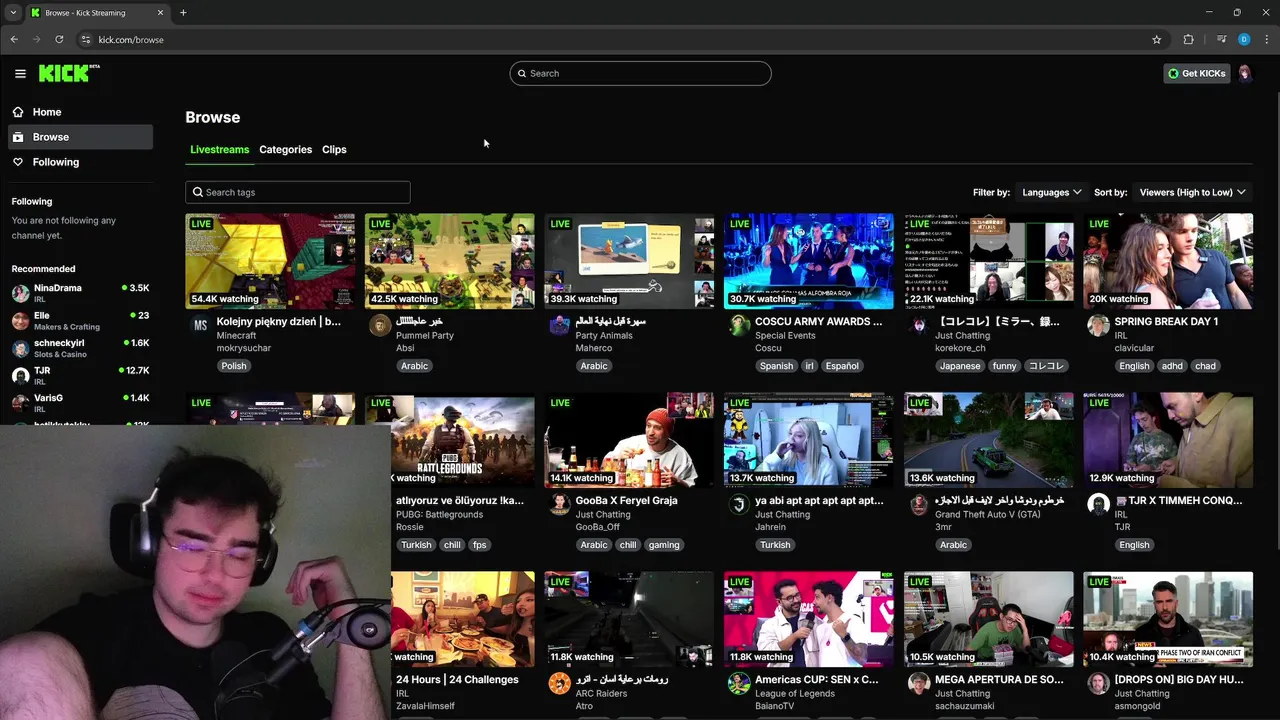Click VarisG's avatar in Recommended
Viewport: 1280px width, 720px height.
pyautogui.click(x=20, y=403)
